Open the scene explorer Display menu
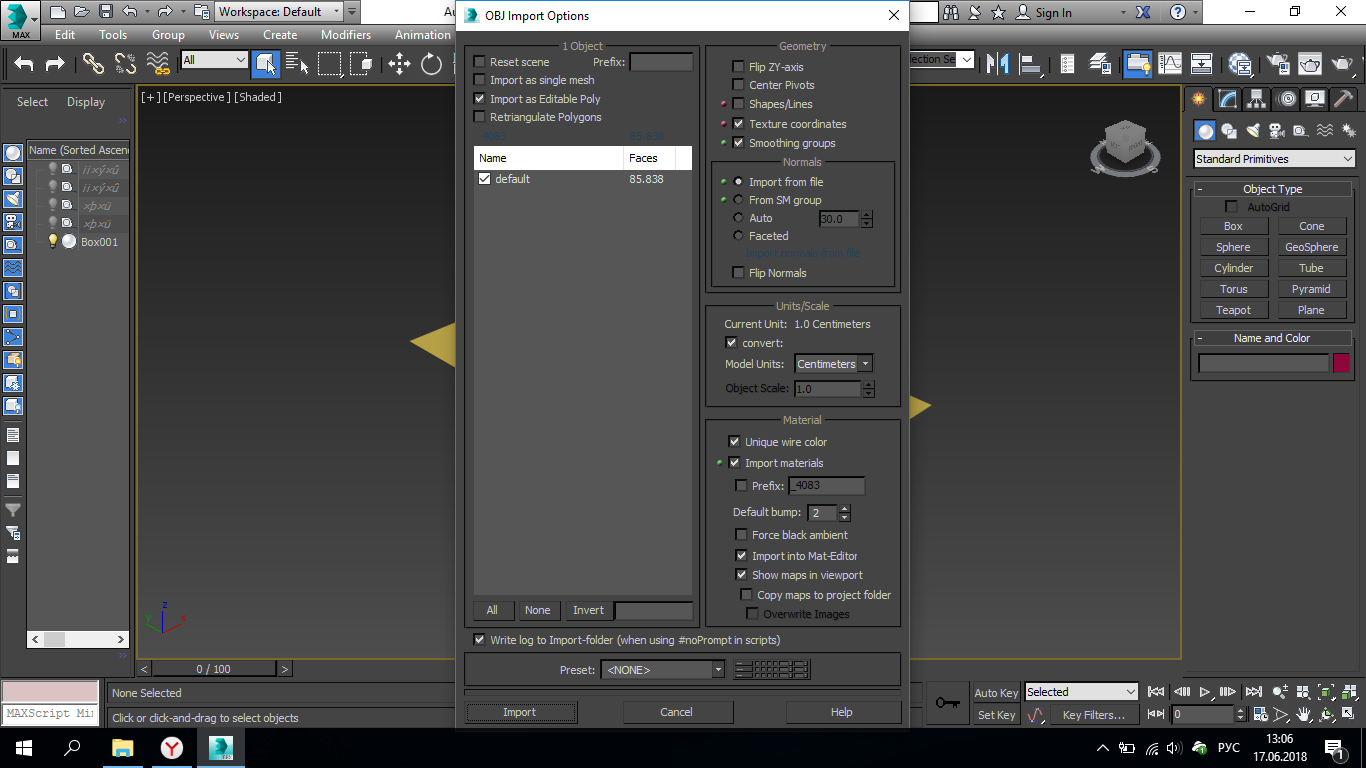The image size is (1366, 768). [86, 102]
